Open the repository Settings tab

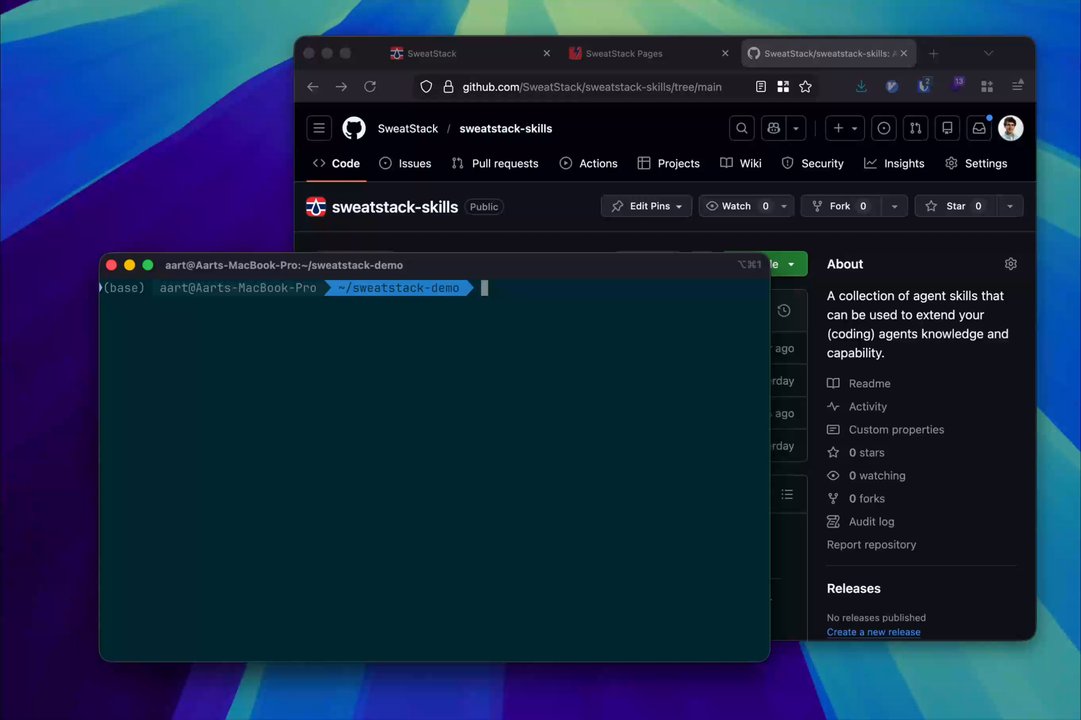tap(976, 163)
